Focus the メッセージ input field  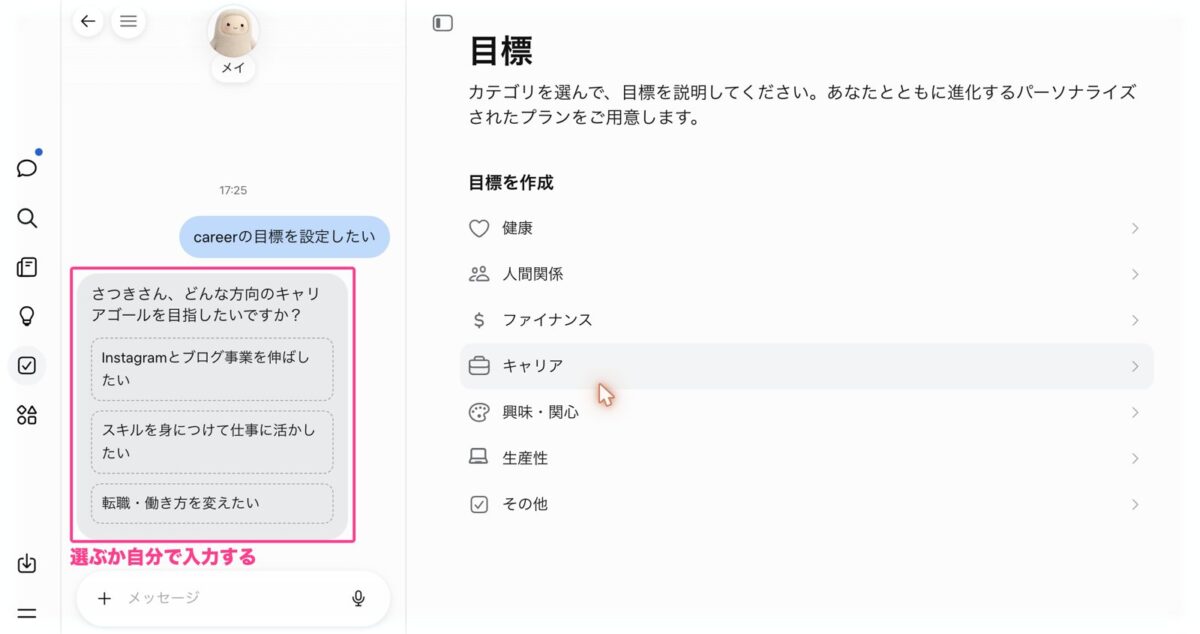coord(233,598)
